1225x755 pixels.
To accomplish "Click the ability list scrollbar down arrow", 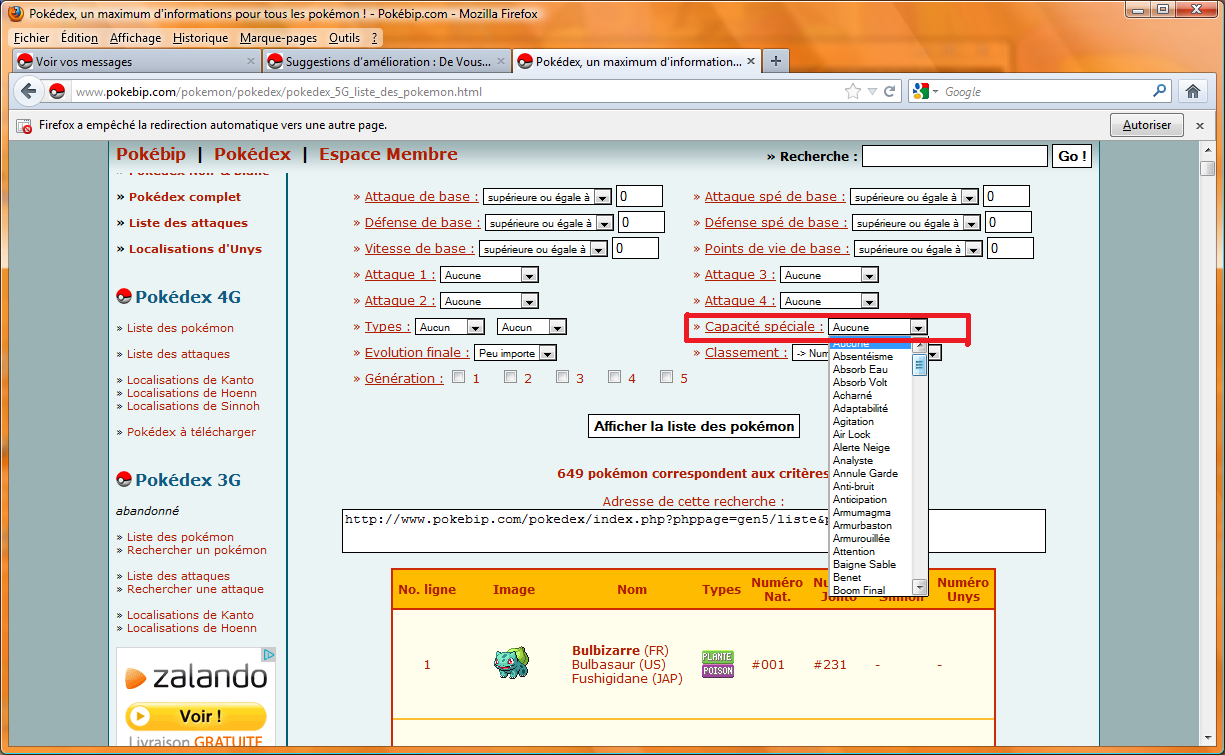I will pyautogui.click(x=920, y=588).
